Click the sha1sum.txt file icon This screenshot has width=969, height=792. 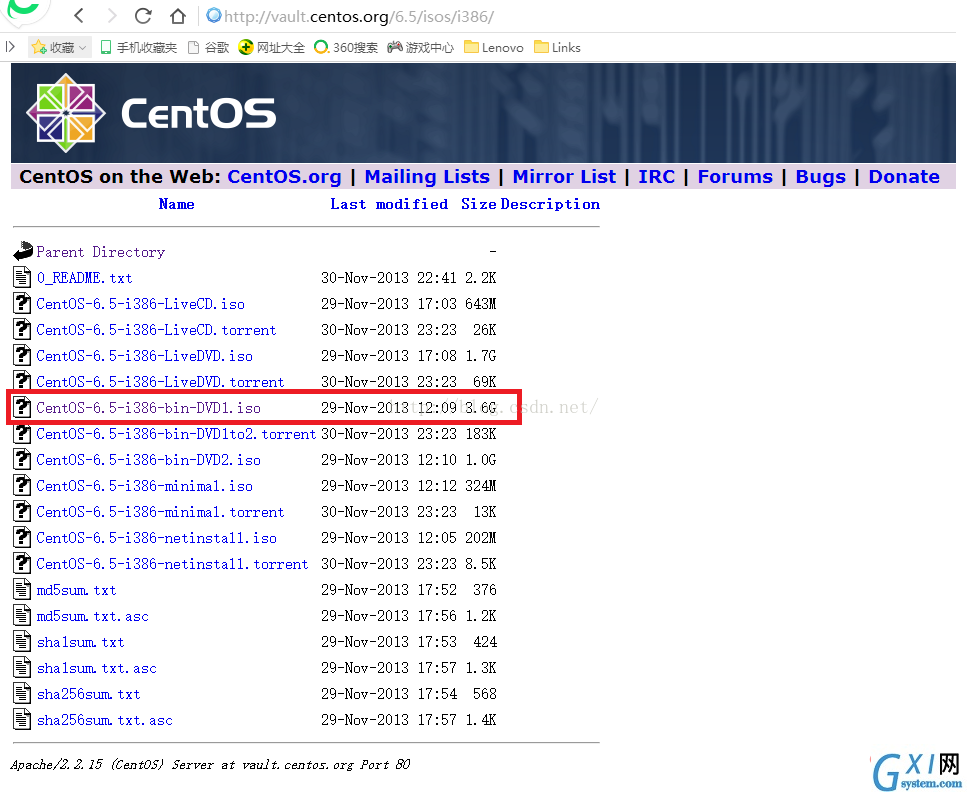coord(22,641)
